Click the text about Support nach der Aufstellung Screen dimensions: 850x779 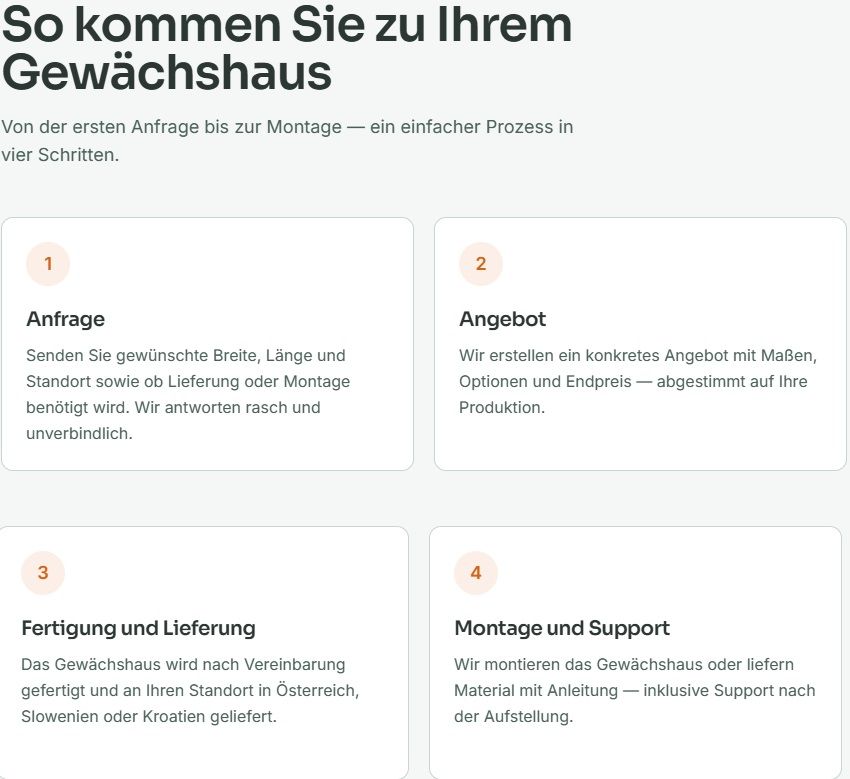pyautogui.click(x=635, y=703)
